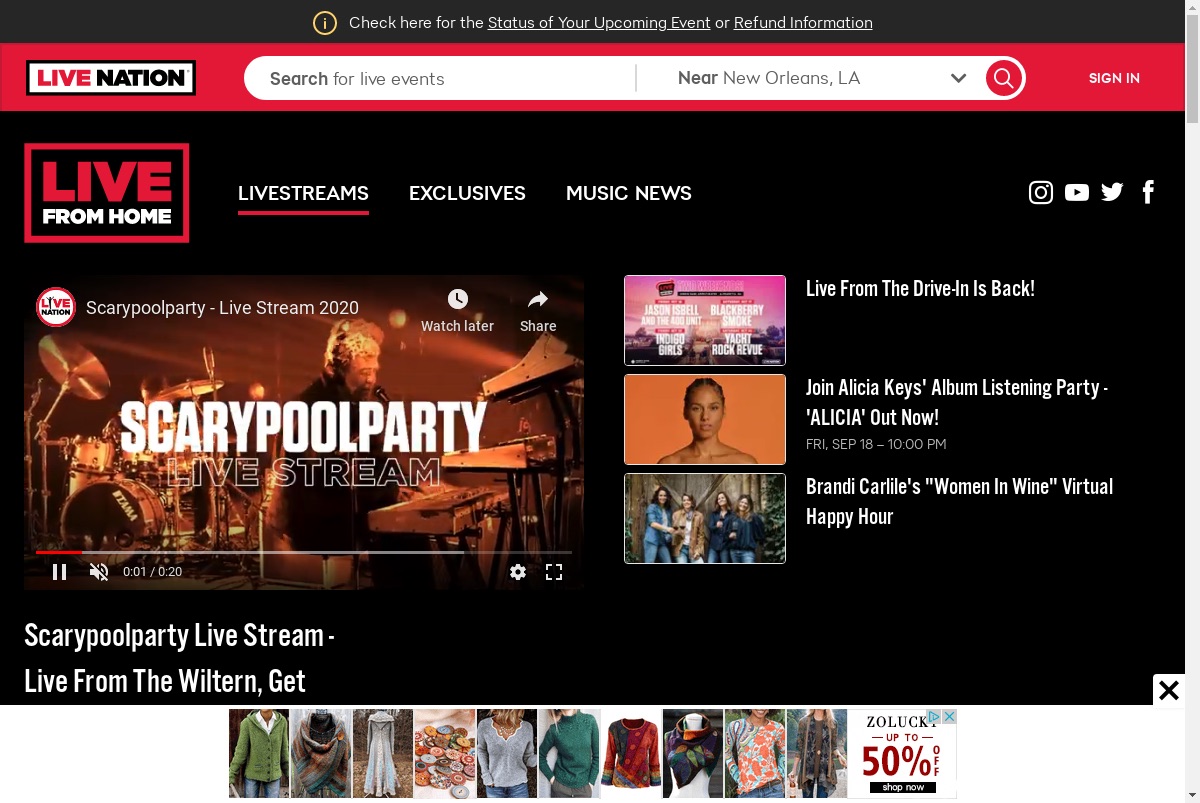The width and height of the screenshot is (1200, 803).
Task: Close the bottom ad banner with X
Action: coord(1169,690)
